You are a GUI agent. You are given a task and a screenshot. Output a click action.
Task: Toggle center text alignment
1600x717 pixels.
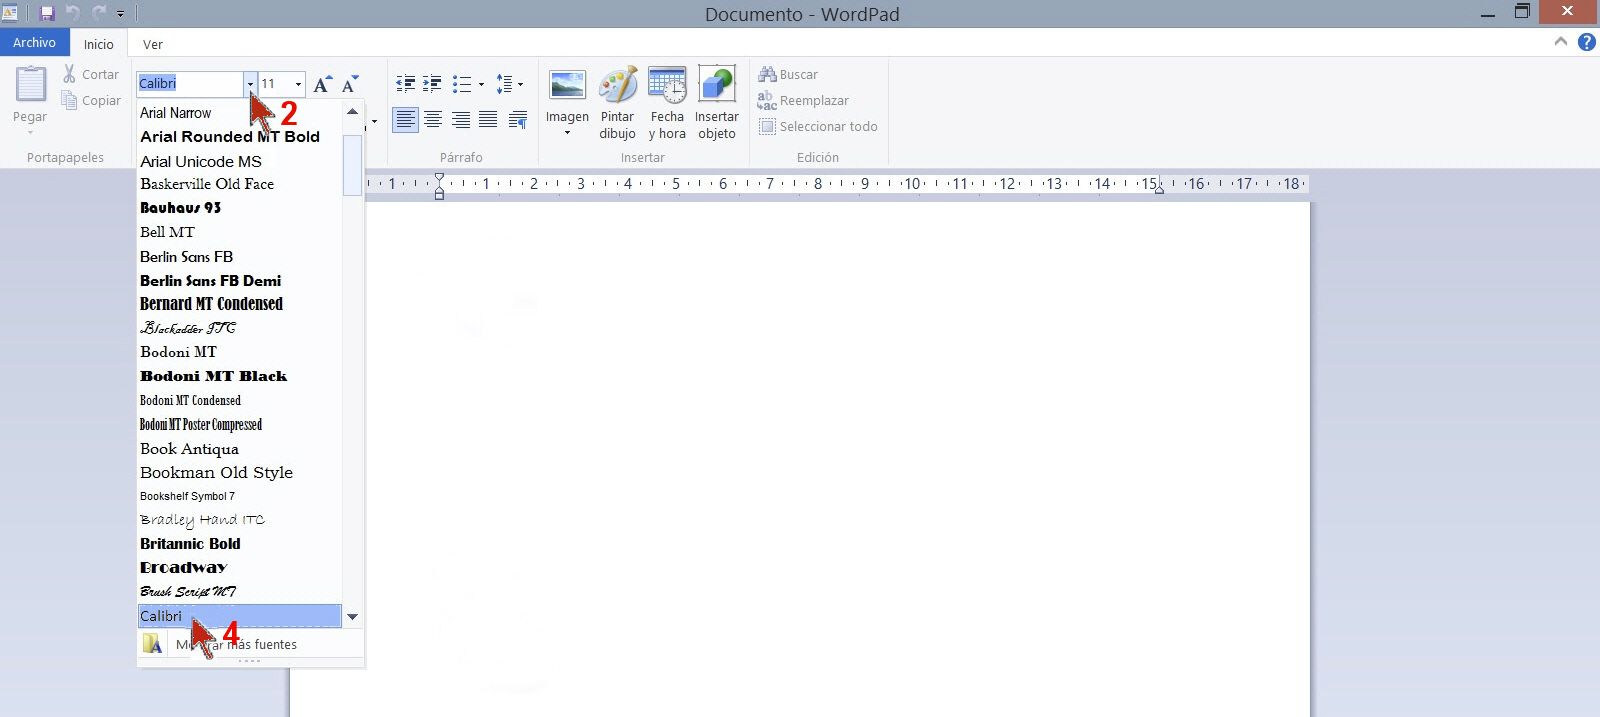[x=433, y=120]
